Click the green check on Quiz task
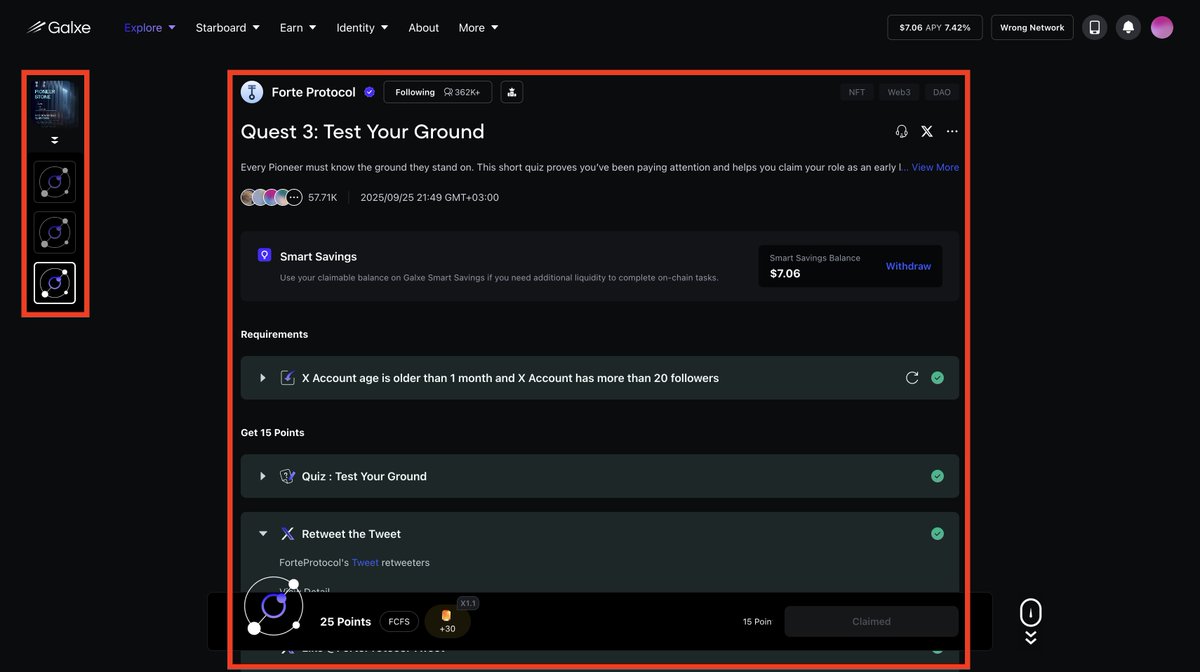This screenshot has width=1200, height=672. pos(937,476)
